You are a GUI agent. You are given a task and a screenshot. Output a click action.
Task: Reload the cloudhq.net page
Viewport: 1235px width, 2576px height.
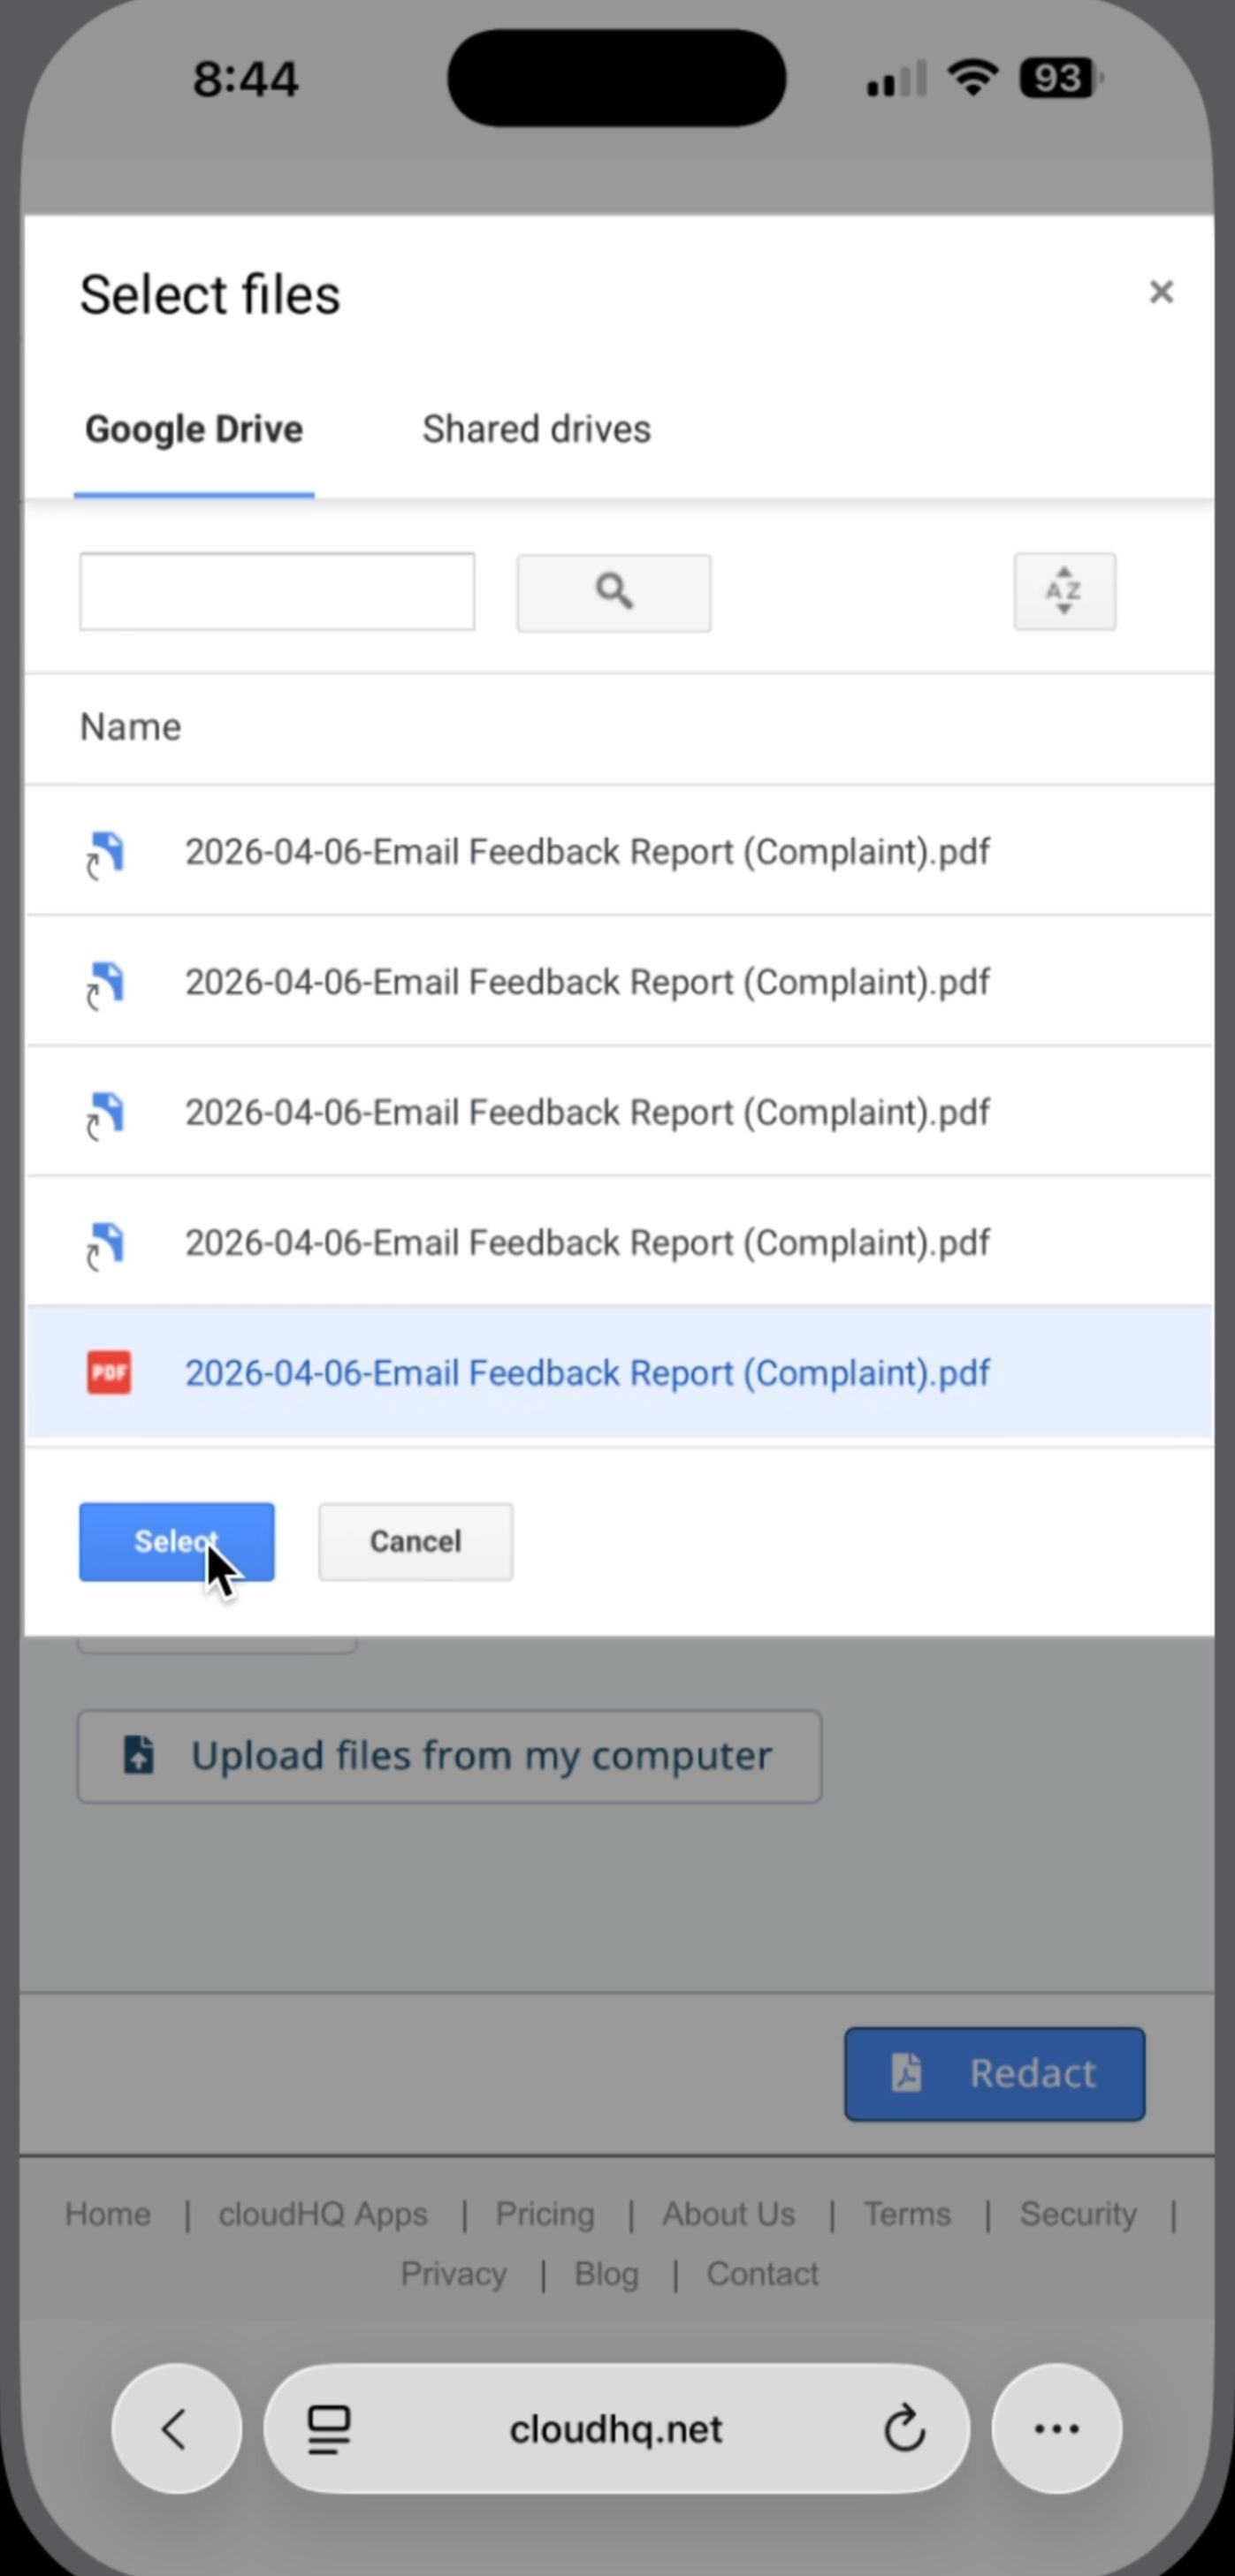pyautogui.click(x=904, y=2428)
